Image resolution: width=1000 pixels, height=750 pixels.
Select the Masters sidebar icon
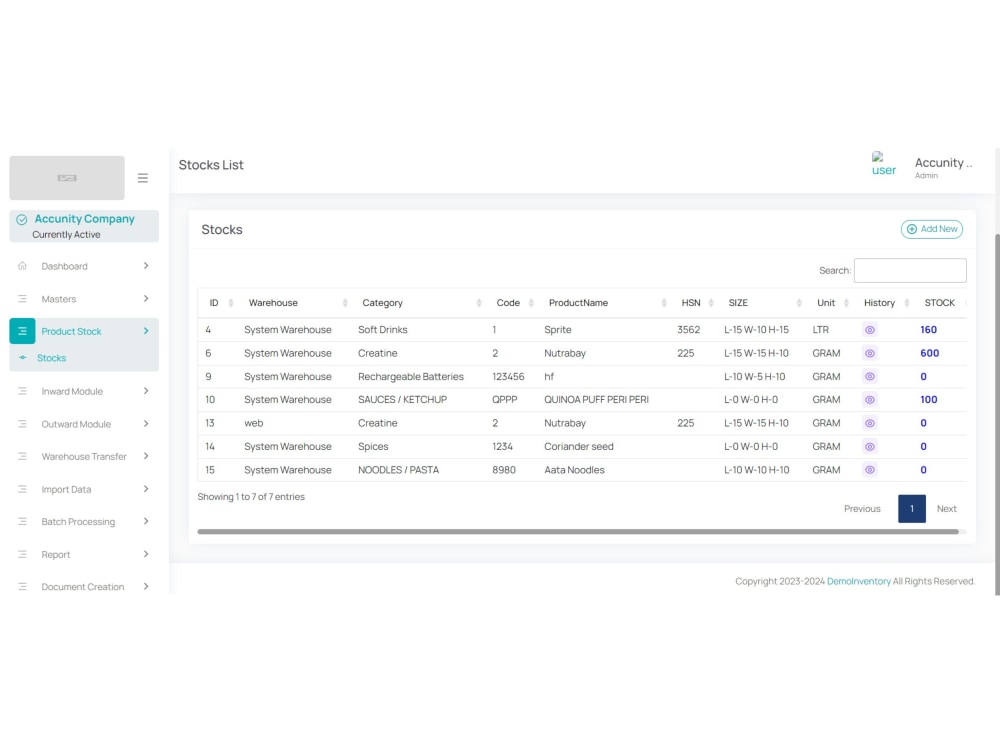22,298
